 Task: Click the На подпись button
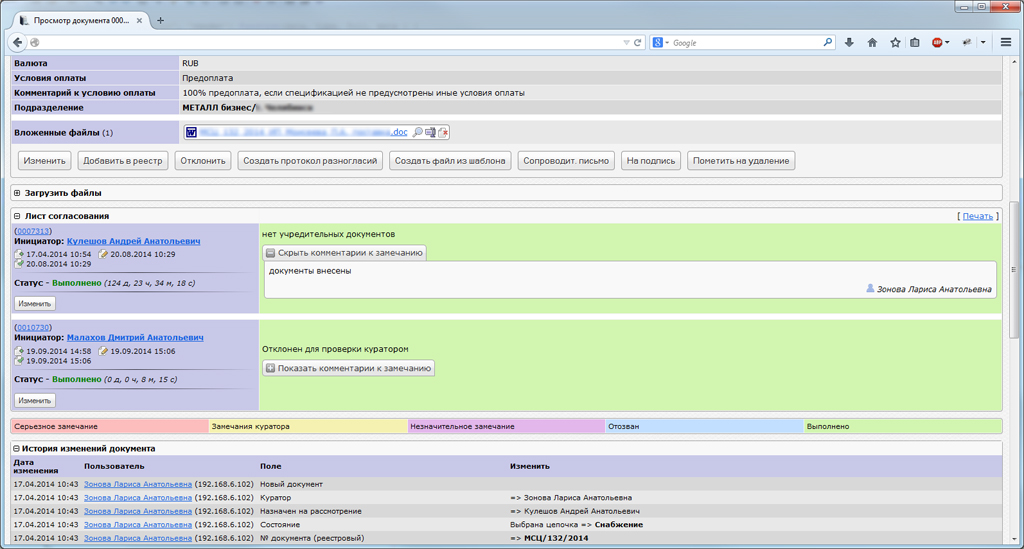coord(650,161)
